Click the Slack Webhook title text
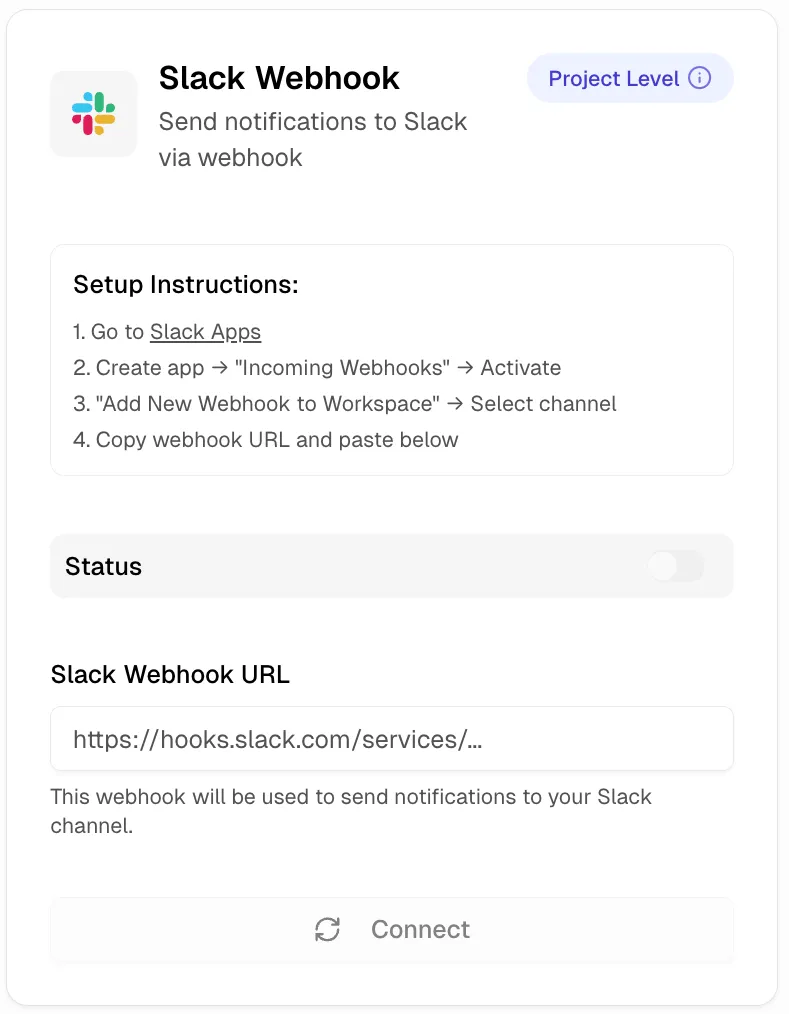 coord(279,77)
